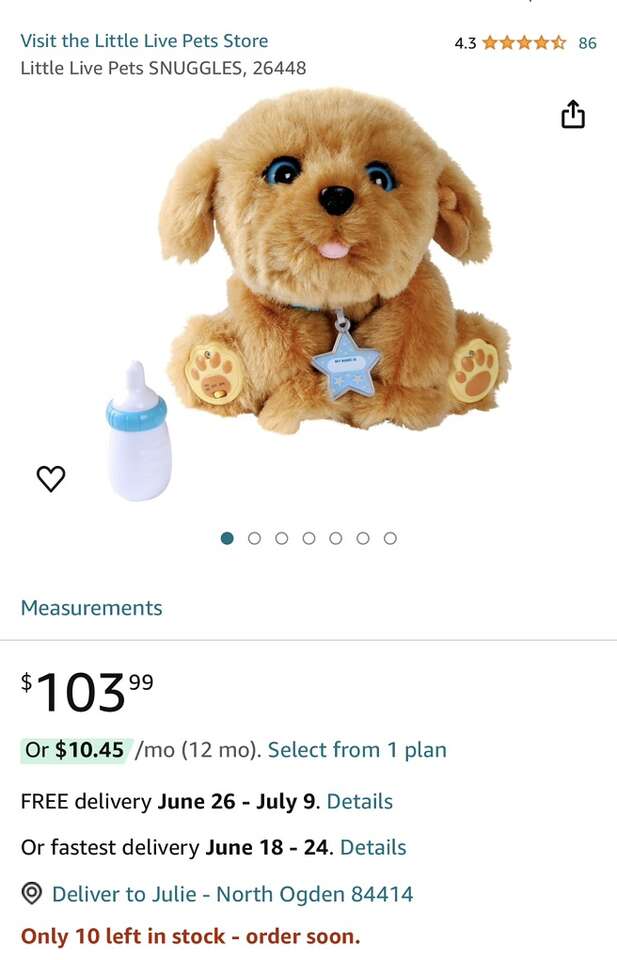View Details for FREE delivery
The image size is (617, 960).
[x=360, y=801]
